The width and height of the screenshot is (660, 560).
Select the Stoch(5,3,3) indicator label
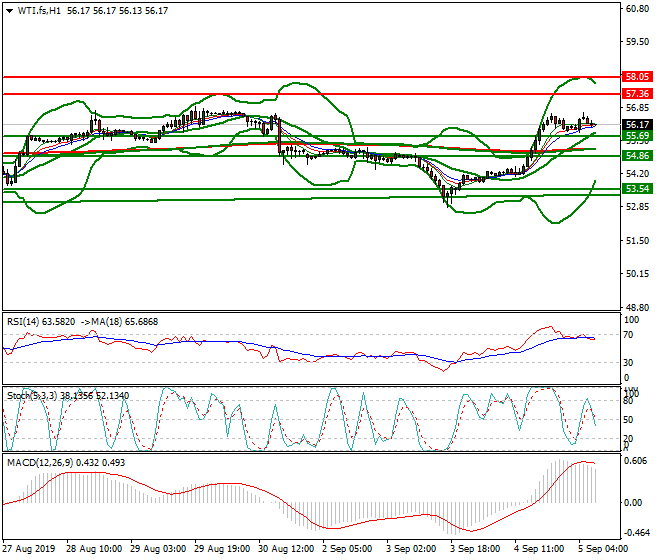[x=33, y=395]
